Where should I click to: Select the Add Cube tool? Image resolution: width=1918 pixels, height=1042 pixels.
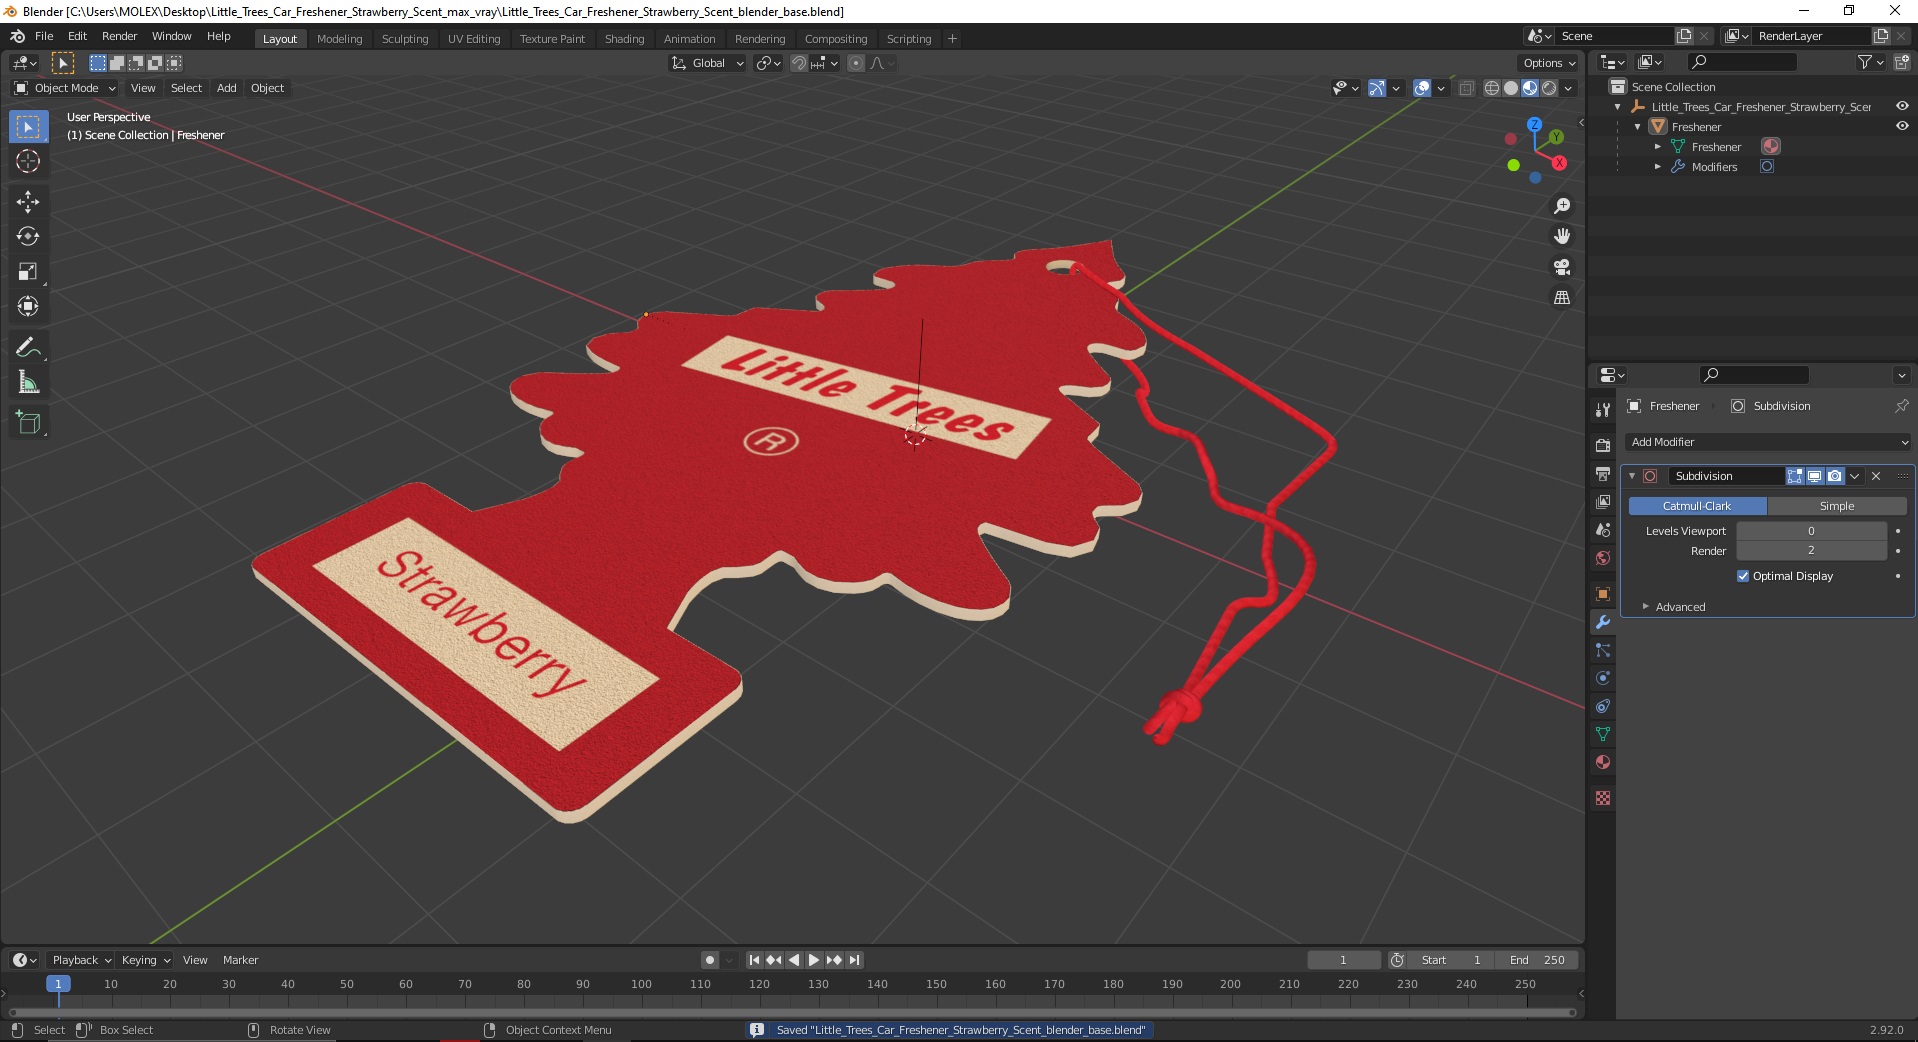[x=28, y=423]
